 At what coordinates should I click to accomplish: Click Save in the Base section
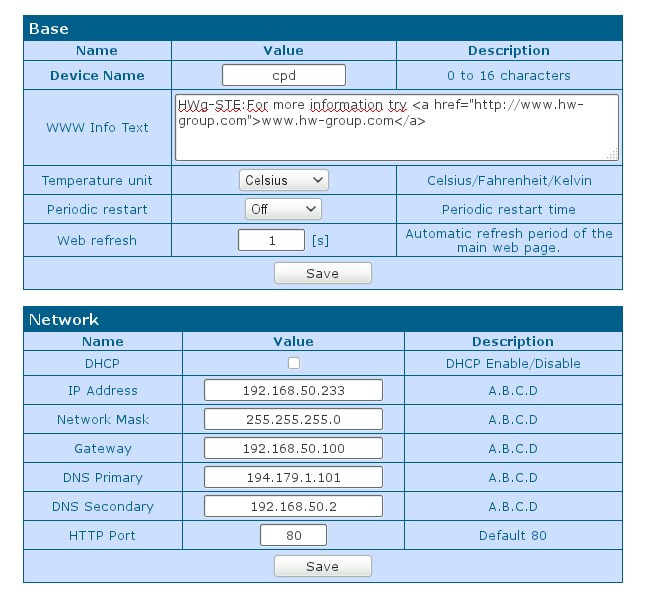tap(322, 273)
